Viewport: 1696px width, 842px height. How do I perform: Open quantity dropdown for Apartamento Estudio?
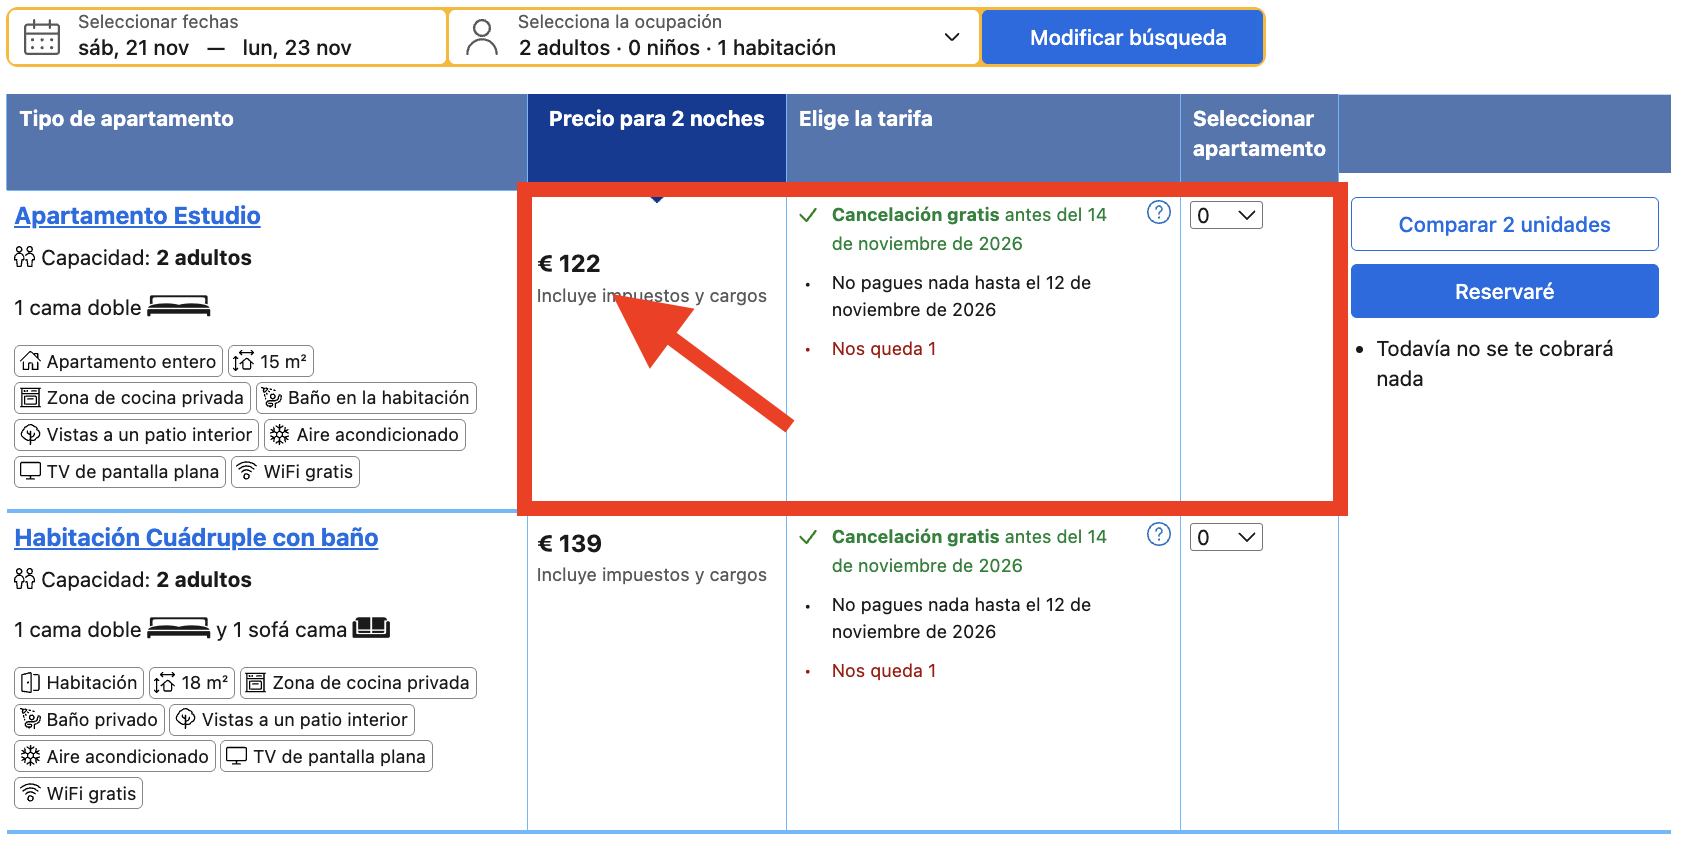coord(1226,215)
